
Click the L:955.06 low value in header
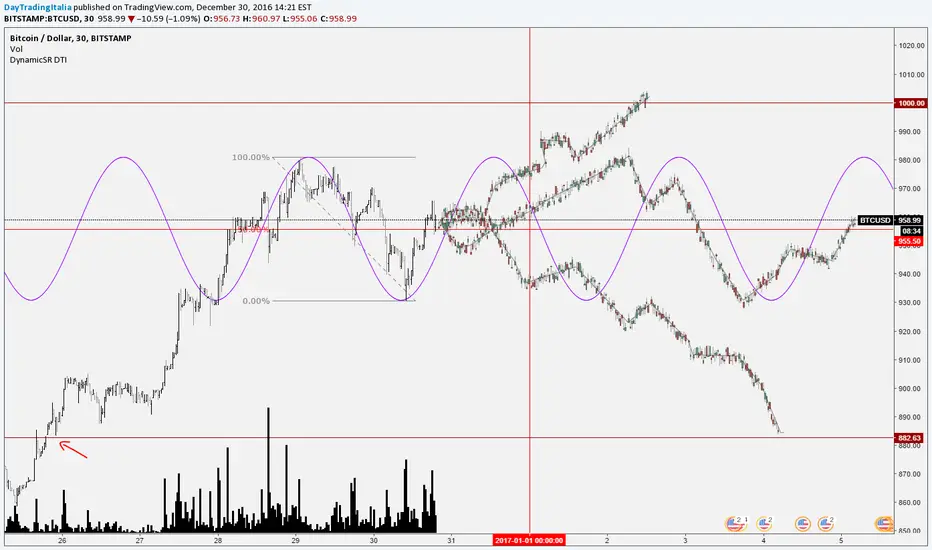click(x=300, y=18)
